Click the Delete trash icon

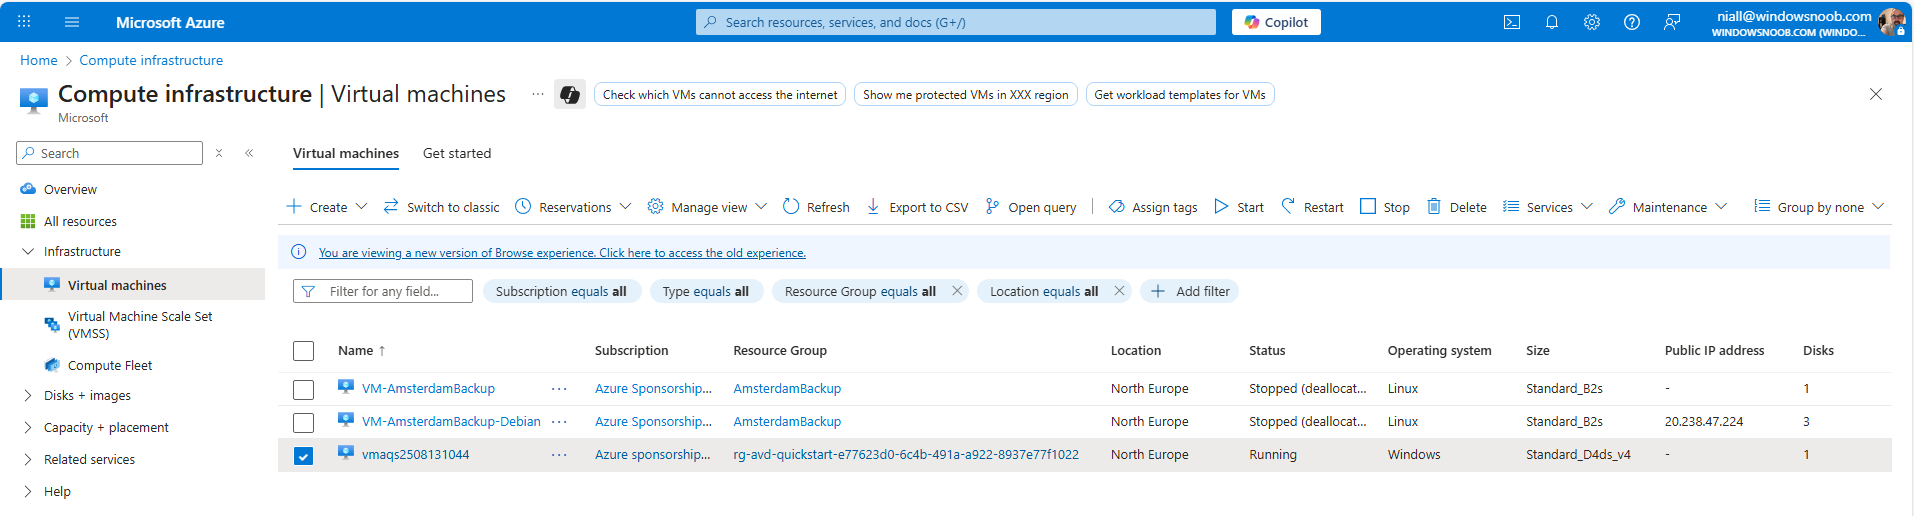click(1433, 207)
